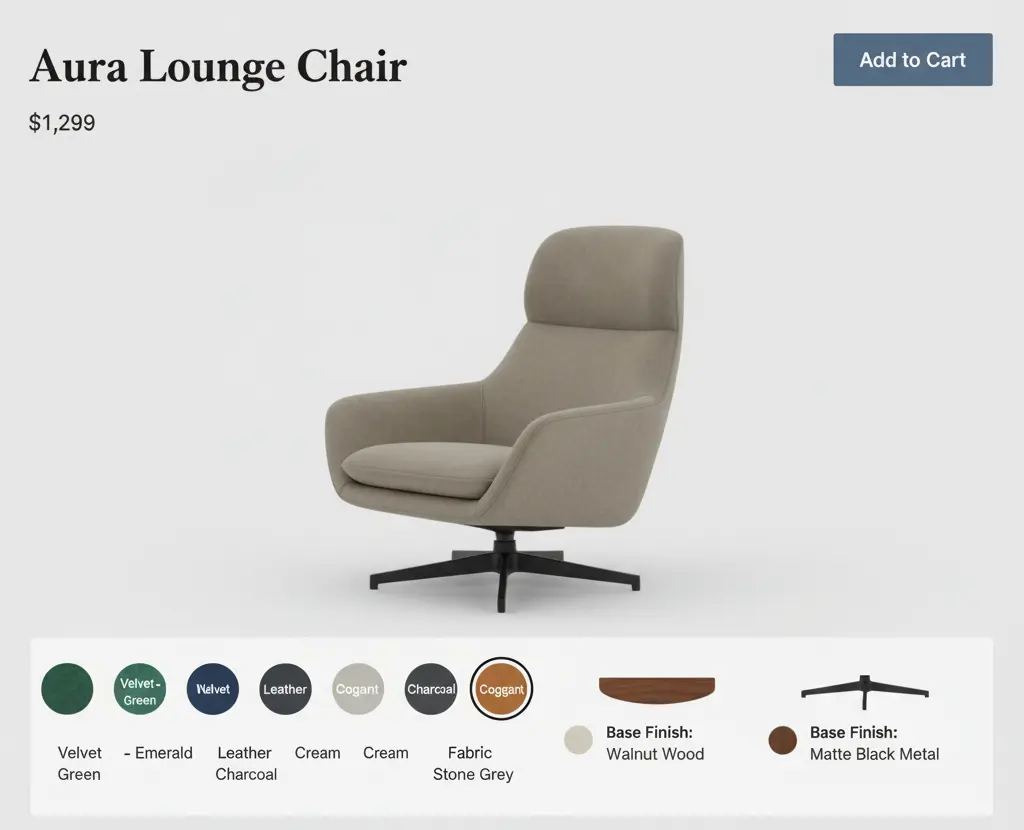This screenshot has width=1024, height=830.
Task: Click the brown dot beside Matte Black Metal
Action: 782,740
